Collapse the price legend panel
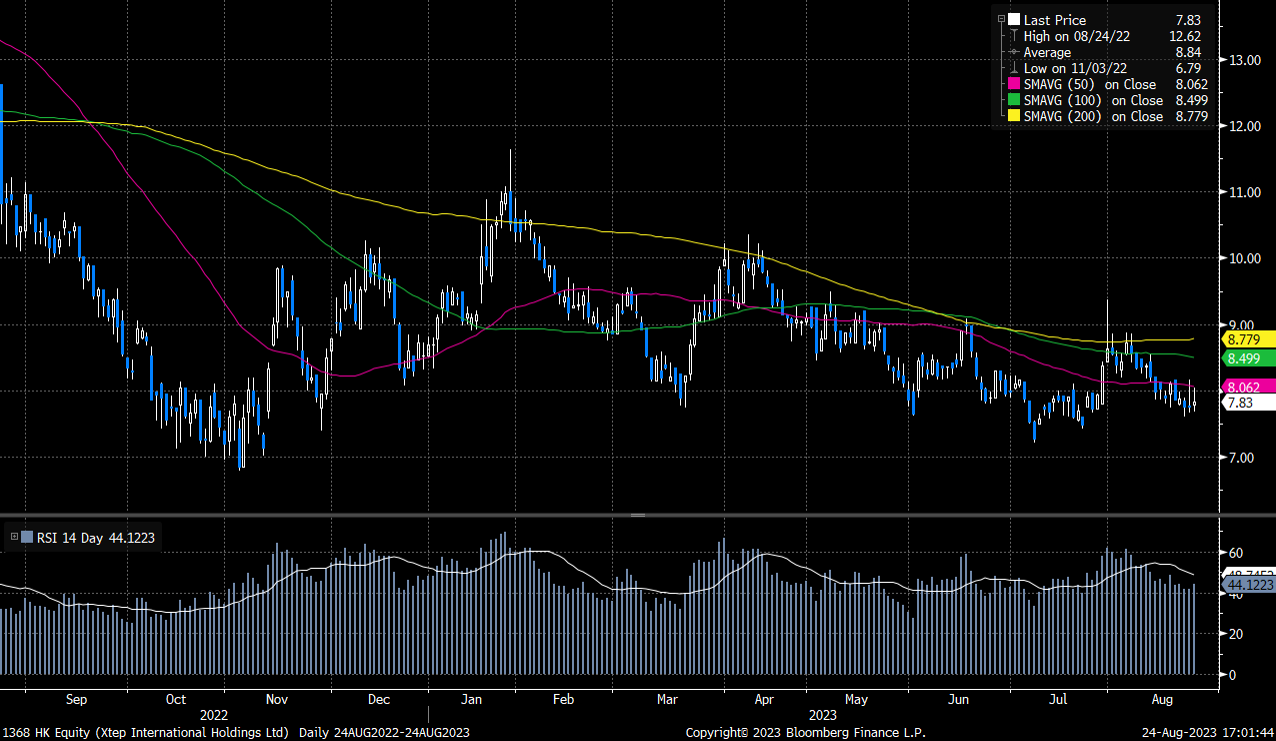The image size is (1276, 741). pos(1001,18)
